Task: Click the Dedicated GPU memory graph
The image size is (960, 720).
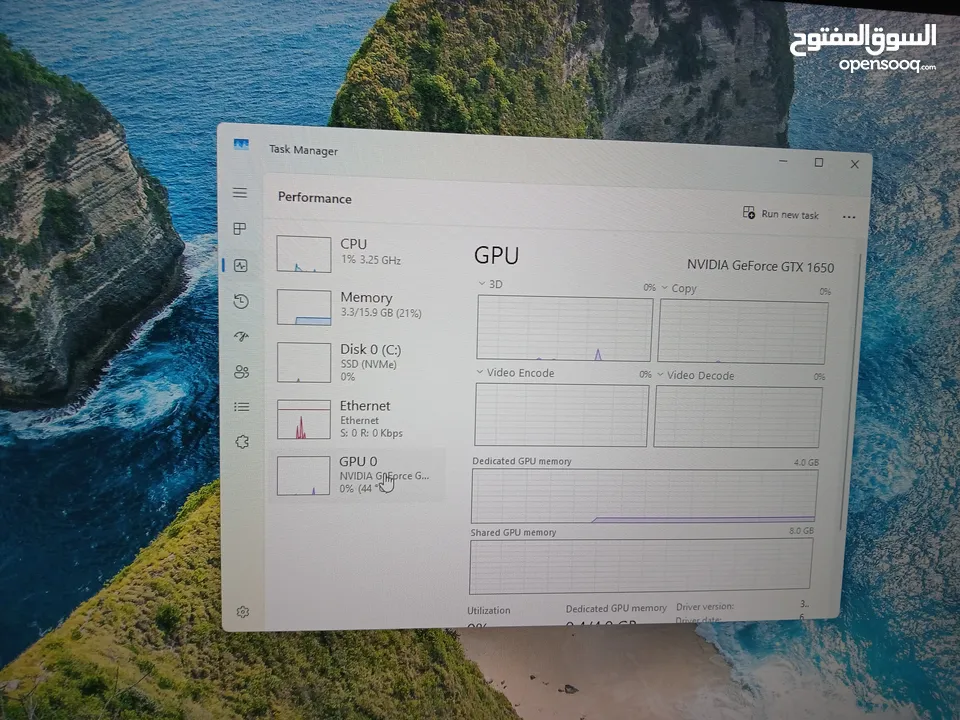Action: pyautogui.click(x=644, y=496)
